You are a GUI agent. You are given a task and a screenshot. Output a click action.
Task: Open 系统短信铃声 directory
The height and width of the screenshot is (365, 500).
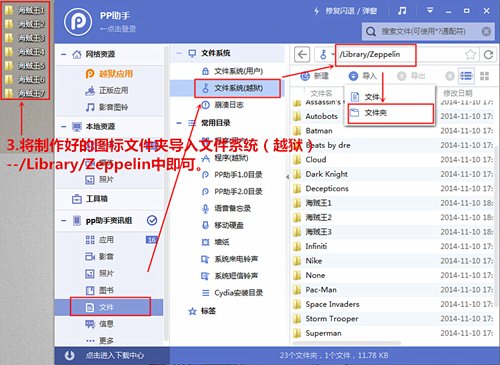230,276
